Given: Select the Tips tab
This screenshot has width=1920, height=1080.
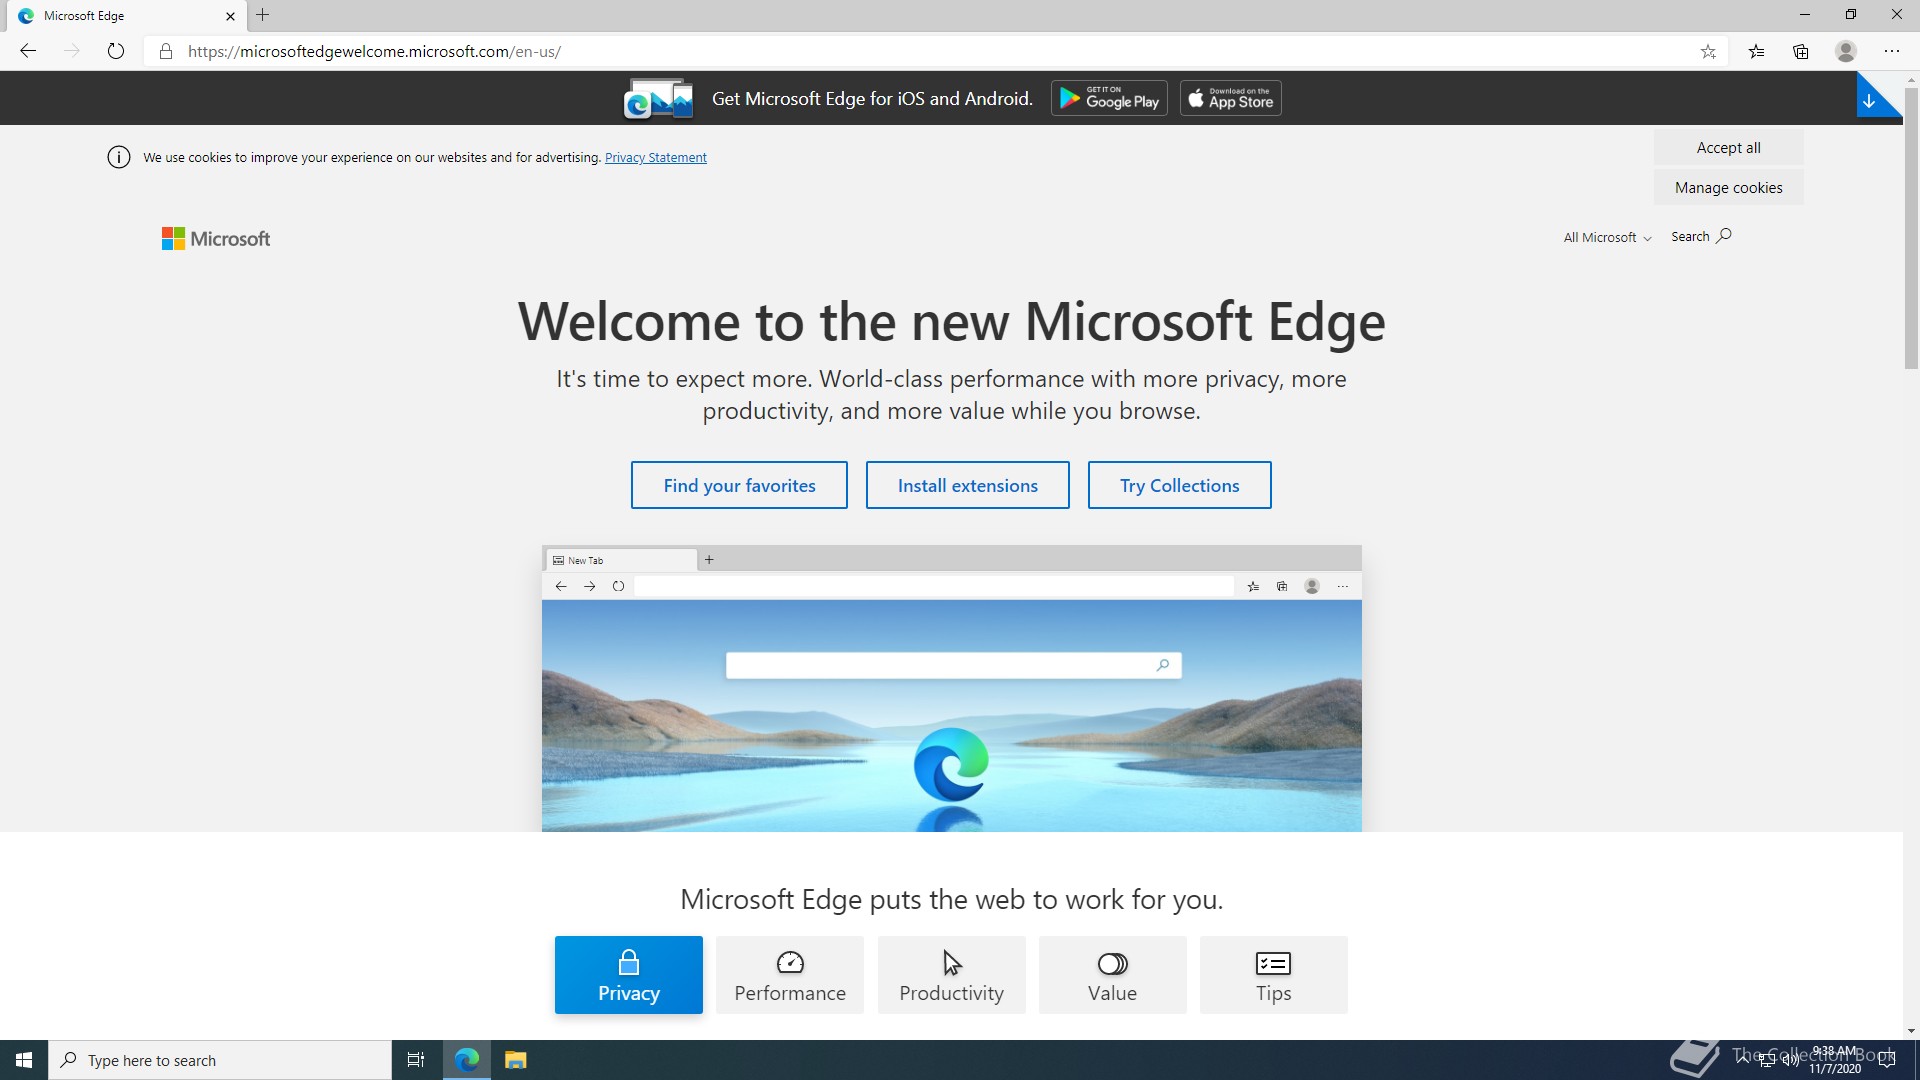Looking at the screenshot, I should point(1273,975).
